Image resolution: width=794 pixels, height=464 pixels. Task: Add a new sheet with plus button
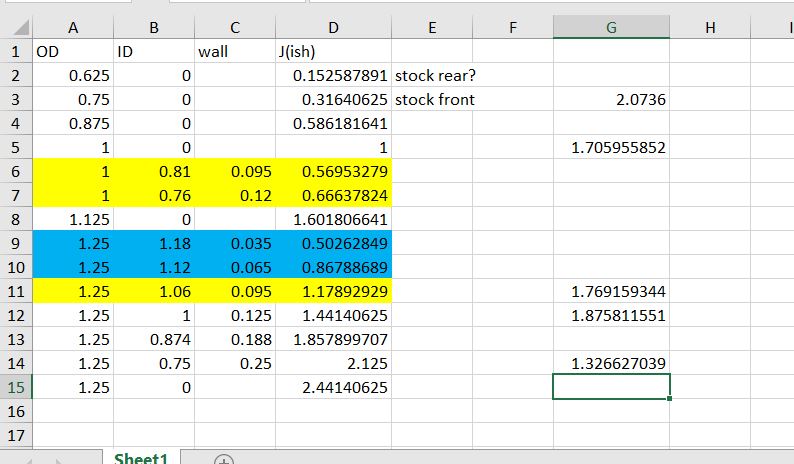(x=226, y=459)
